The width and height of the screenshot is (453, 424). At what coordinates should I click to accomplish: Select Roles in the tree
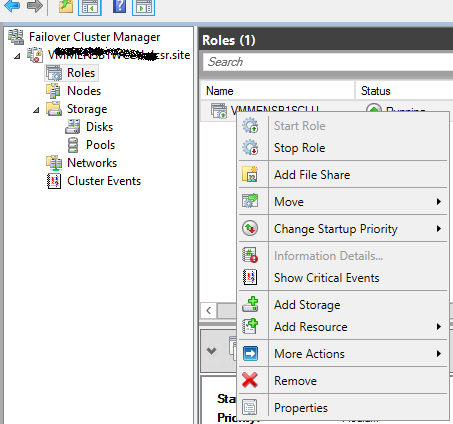tap(81, 73)
